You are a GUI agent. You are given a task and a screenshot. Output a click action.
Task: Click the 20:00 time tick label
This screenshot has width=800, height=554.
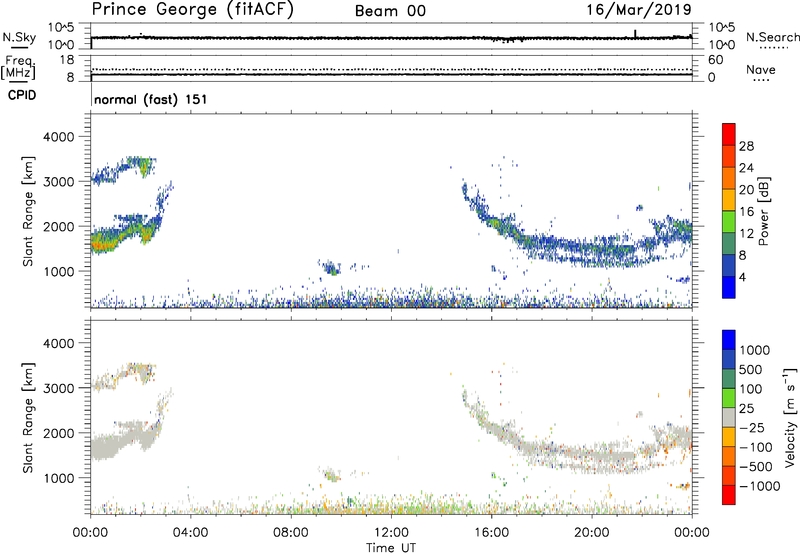click(x=592, y=533)
